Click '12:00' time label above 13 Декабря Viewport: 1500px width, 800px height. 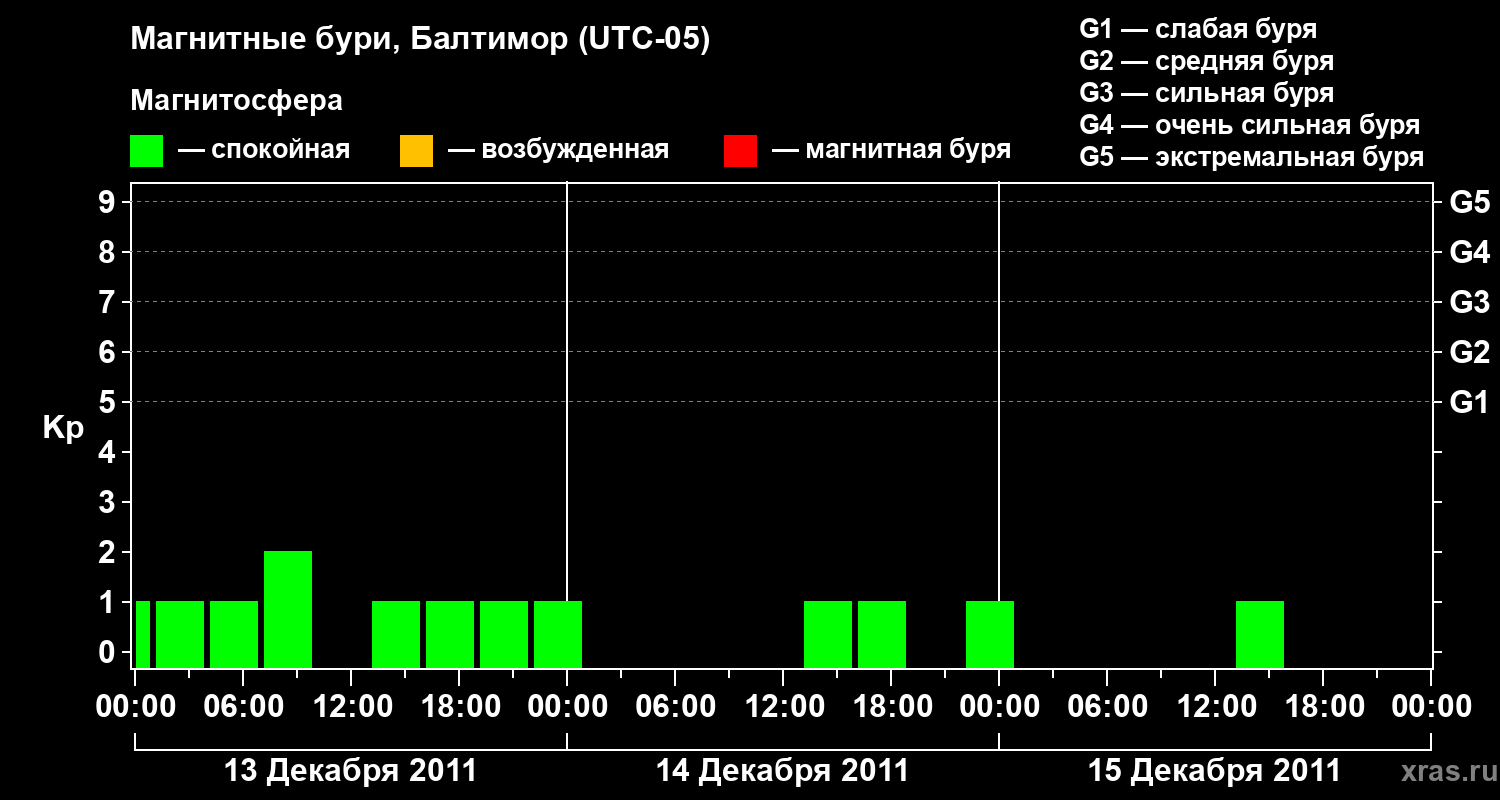click(x=351, y=707)
